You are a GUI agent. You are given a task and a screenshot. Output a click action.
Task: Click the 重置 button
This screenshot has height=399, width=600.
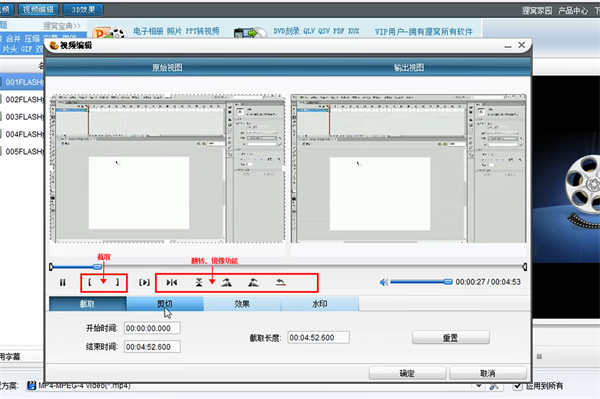(x=451, y=338)
